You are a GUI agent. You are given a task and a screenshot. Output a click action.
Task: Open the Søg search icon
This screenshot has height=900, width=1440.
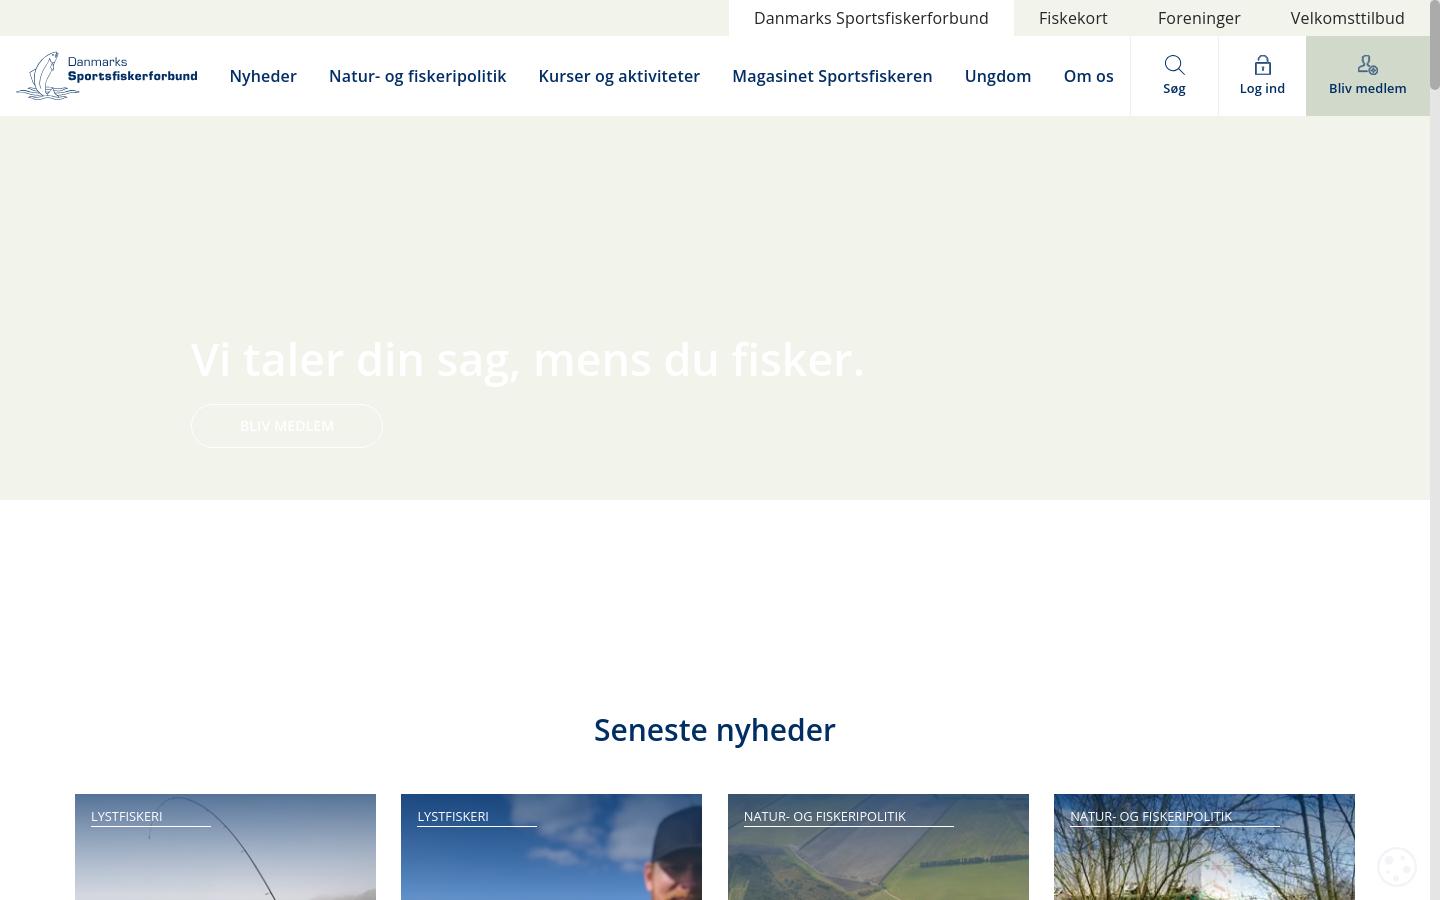coord(1174,75)
